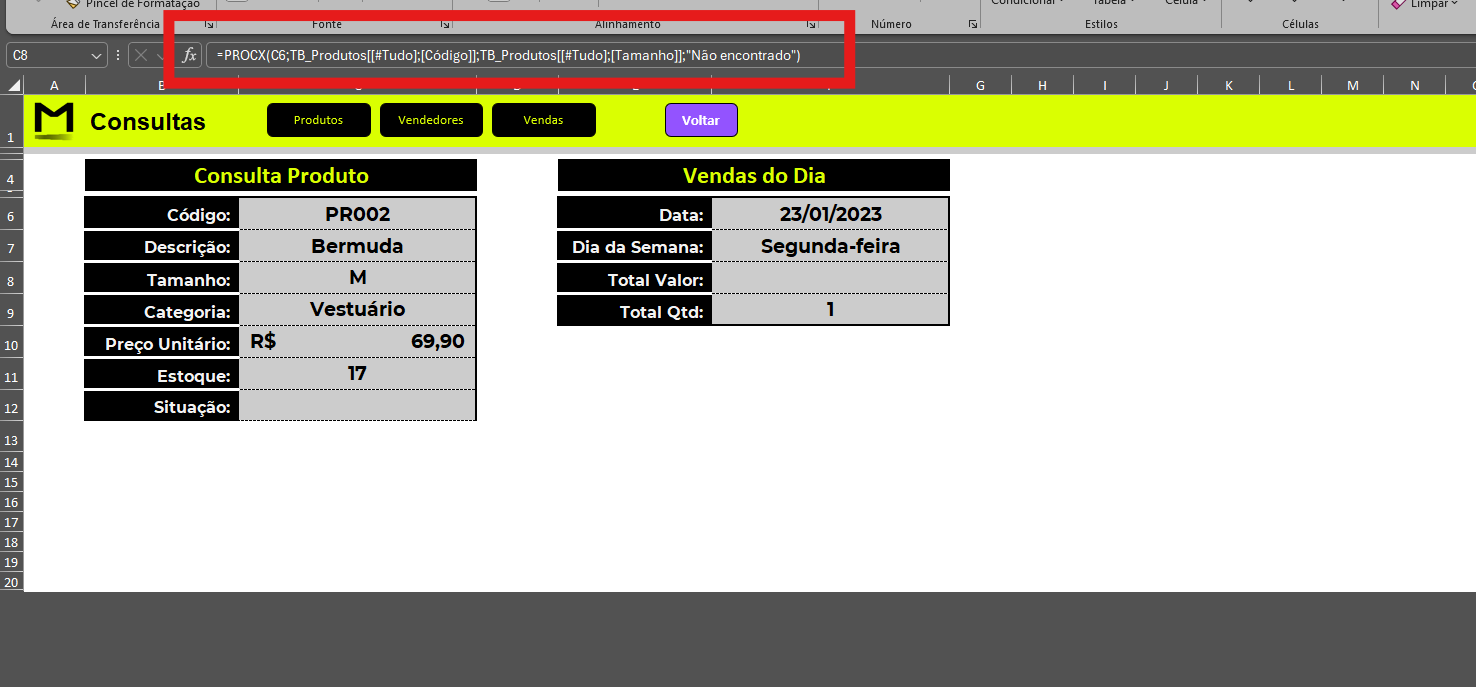The height and width of the screenshot is (687, 1476).
Task: Click the Tamanho: label cell
Action: [x=162, y=279]
